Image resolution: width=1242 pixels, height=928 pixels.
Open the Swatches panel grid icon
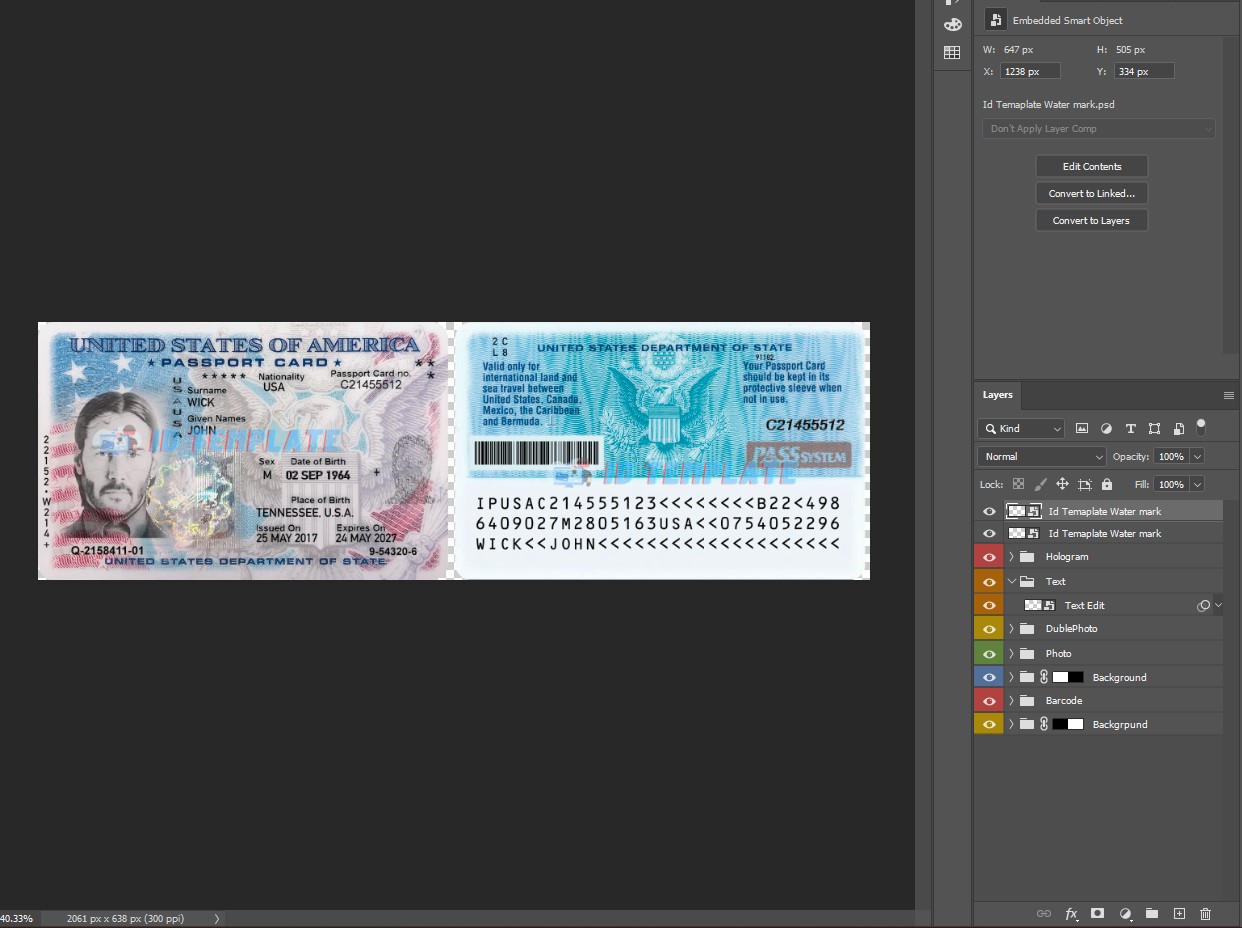(952, 52)
